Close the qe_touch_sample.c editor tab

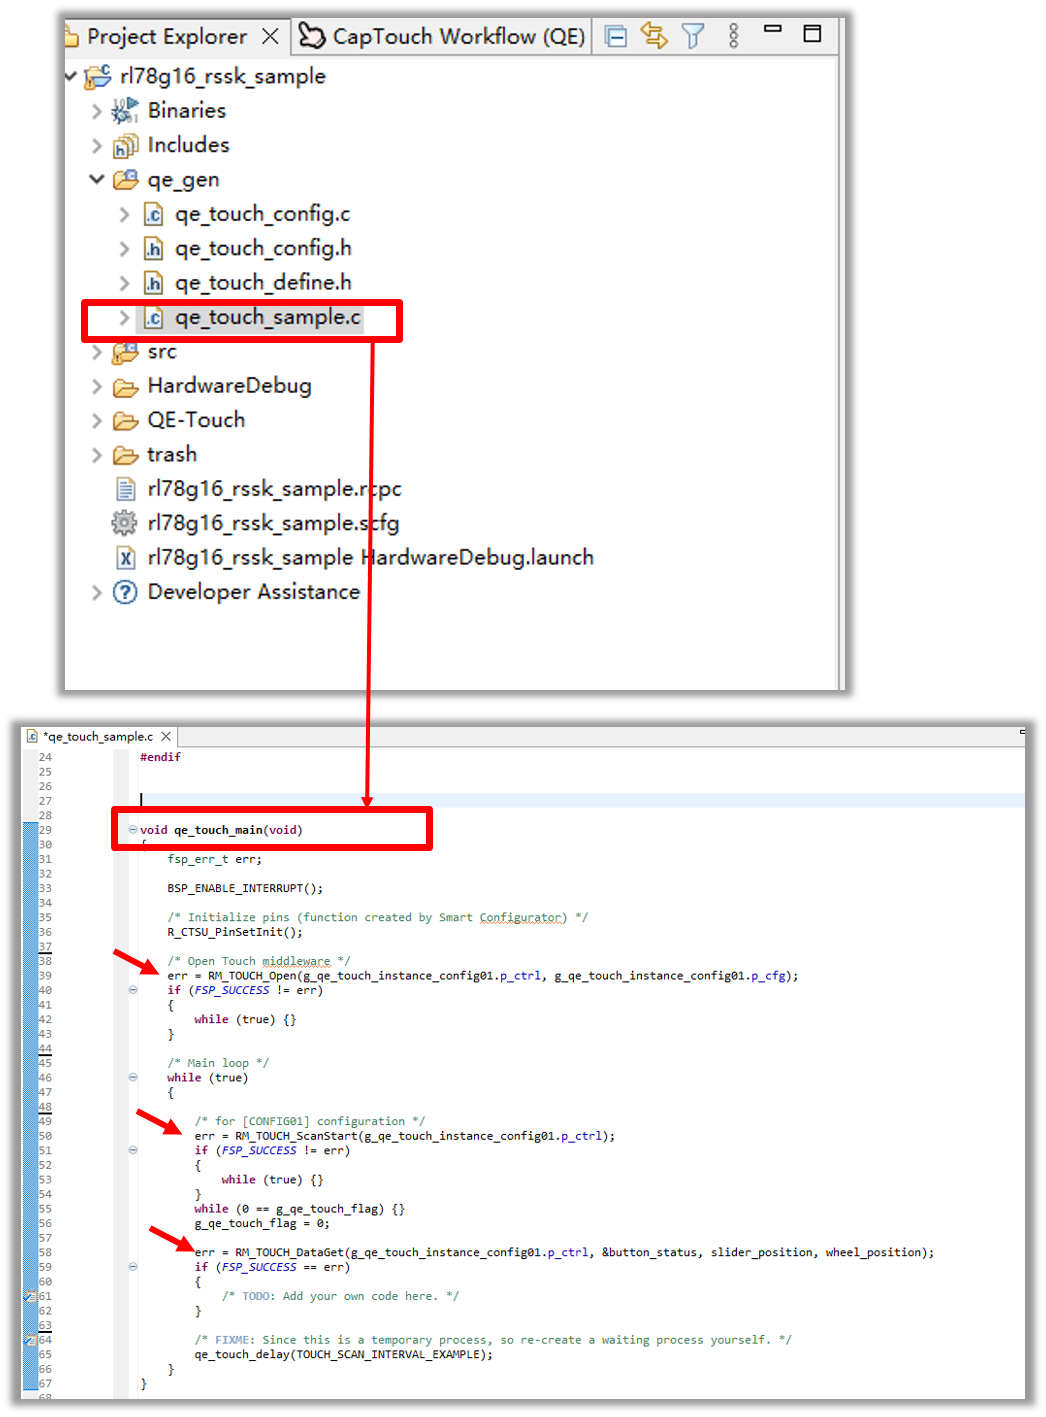(166, 737)
